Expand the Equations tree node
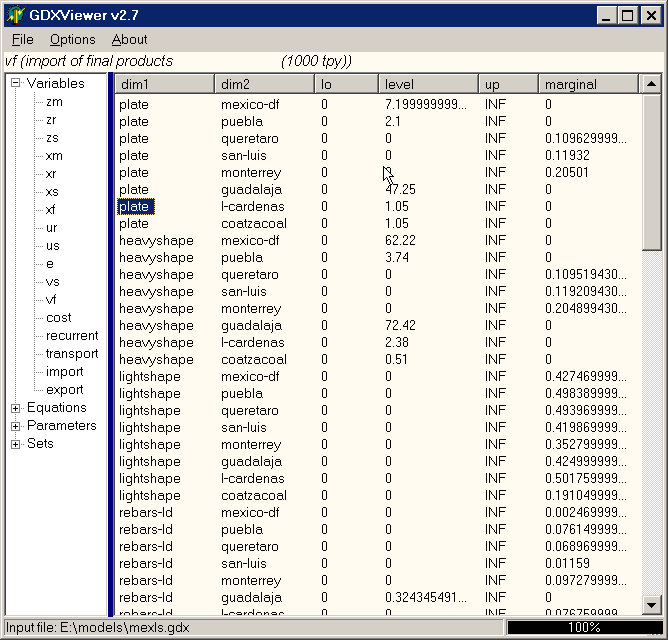 [x=16, y=408]
